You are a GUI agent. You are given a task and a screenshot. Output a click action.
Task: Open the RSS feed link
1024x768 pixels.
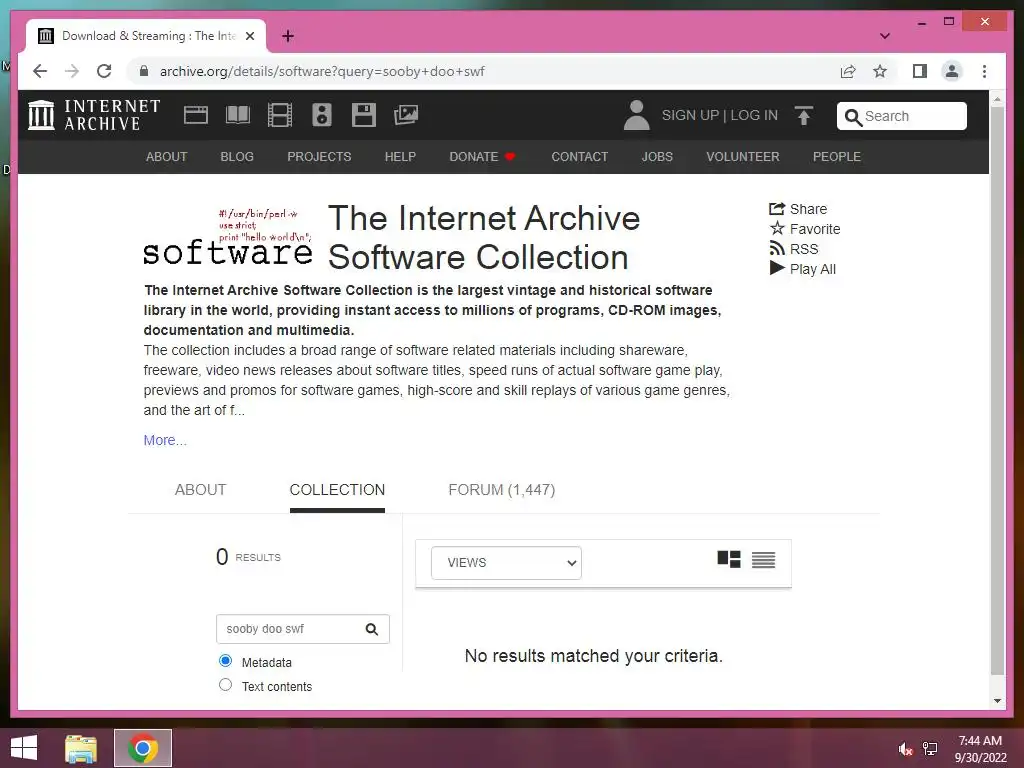(x=793, y=249)
